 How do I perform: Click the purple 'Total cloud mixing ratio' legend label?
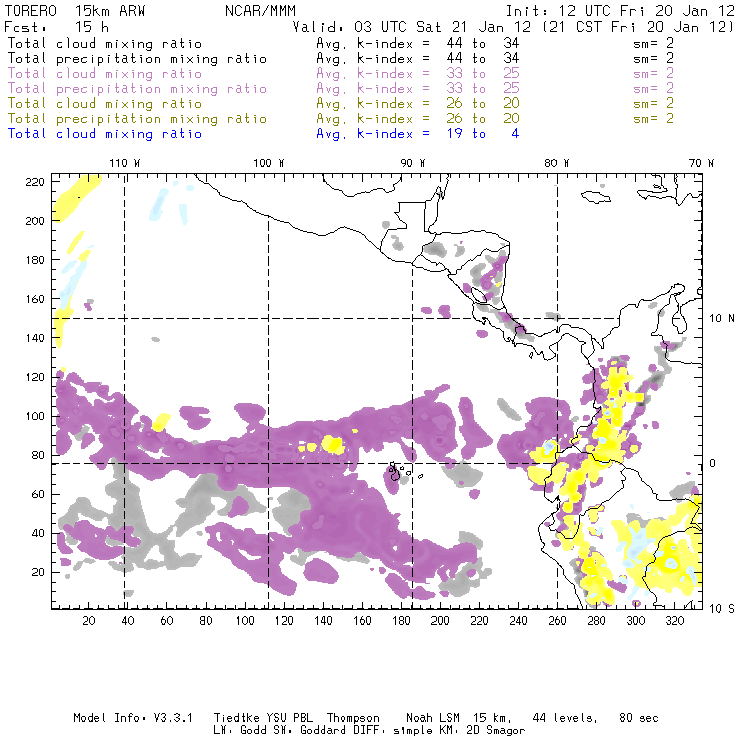click(x=105, y=74)
